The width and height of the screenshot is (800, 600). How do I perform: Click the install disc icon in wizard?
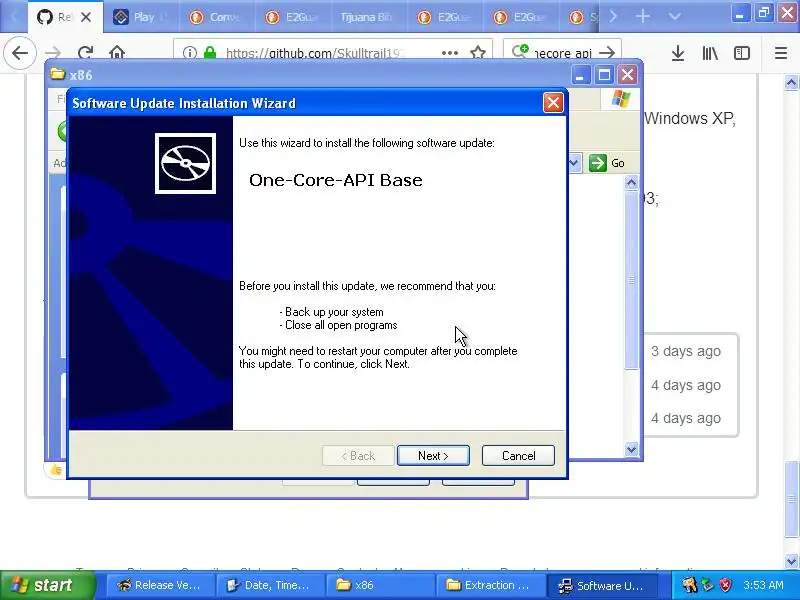[x=185, y=163]
